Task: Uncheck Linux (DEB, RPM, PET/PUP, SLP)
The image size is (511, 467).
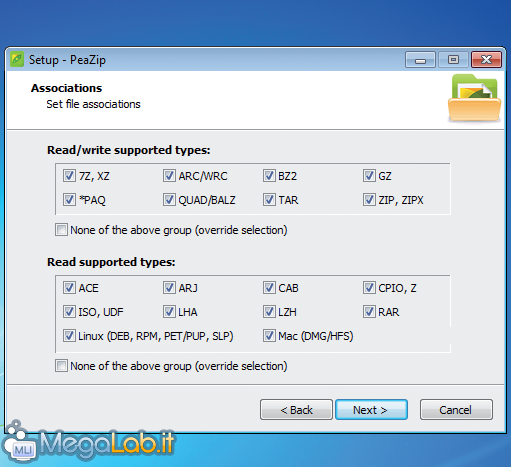Action: tap(69, 336)
